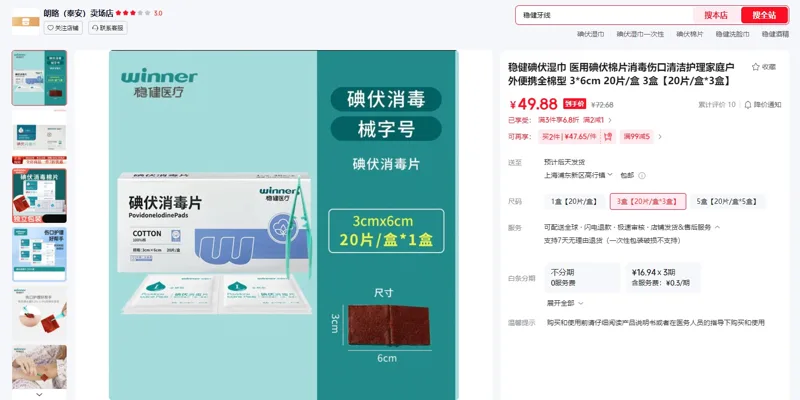Open suggested search 碘伏湿巾
800x400 pixels.
coord(591,34)
